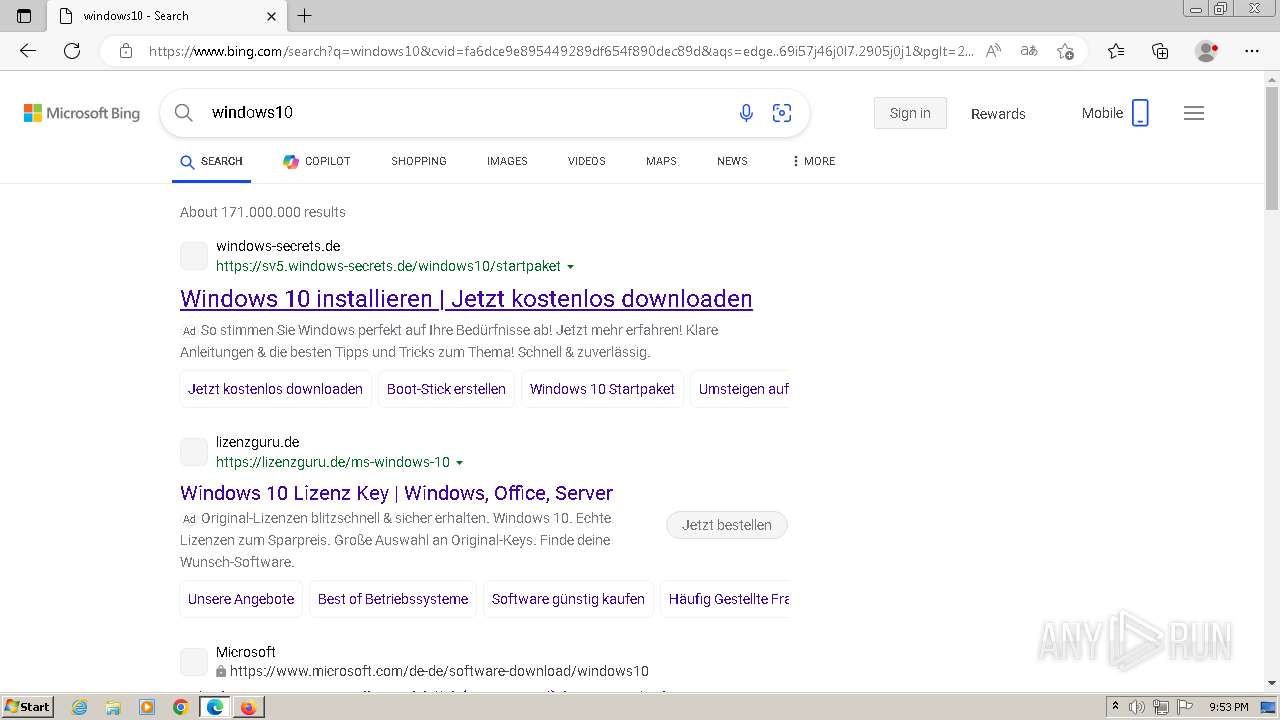The image size is (1280, 720).
Task: Refresh the current page
Action: pyautogui.click(x=72, y=51)
